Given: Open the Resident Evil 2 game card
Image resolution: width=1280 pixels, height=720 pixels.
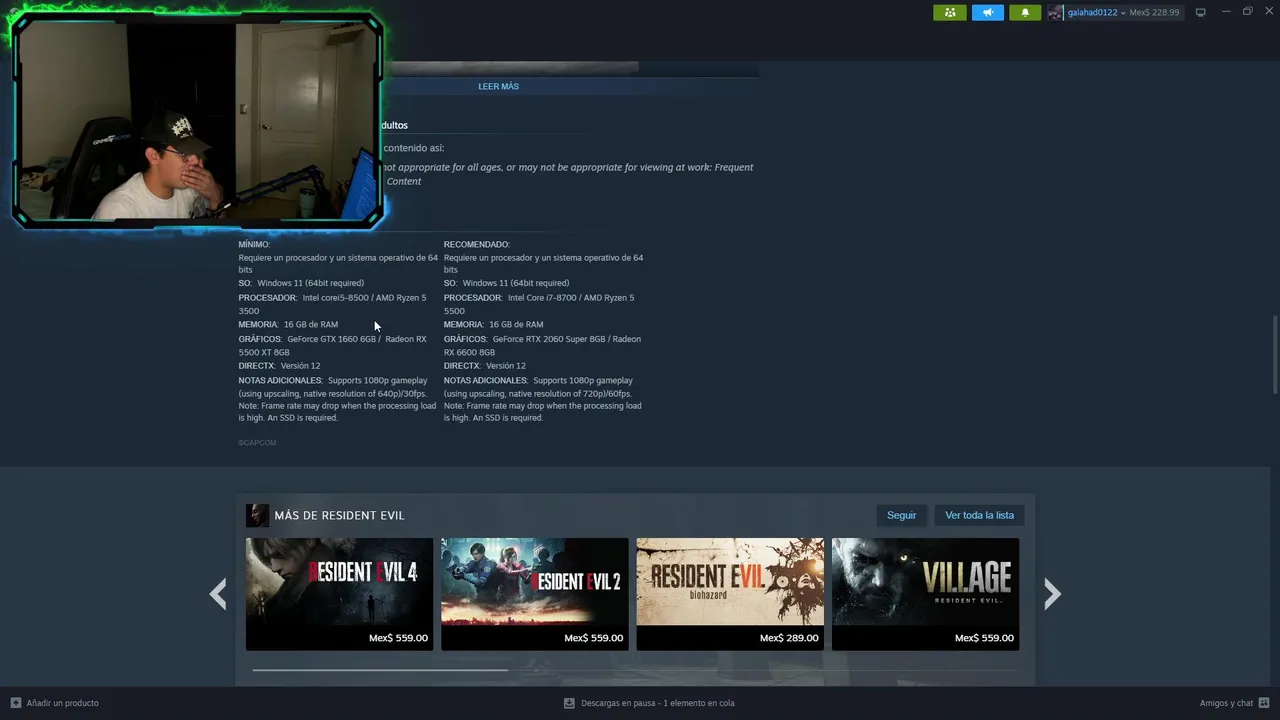Looking at the screenshot, I should (x=535, y=594).
